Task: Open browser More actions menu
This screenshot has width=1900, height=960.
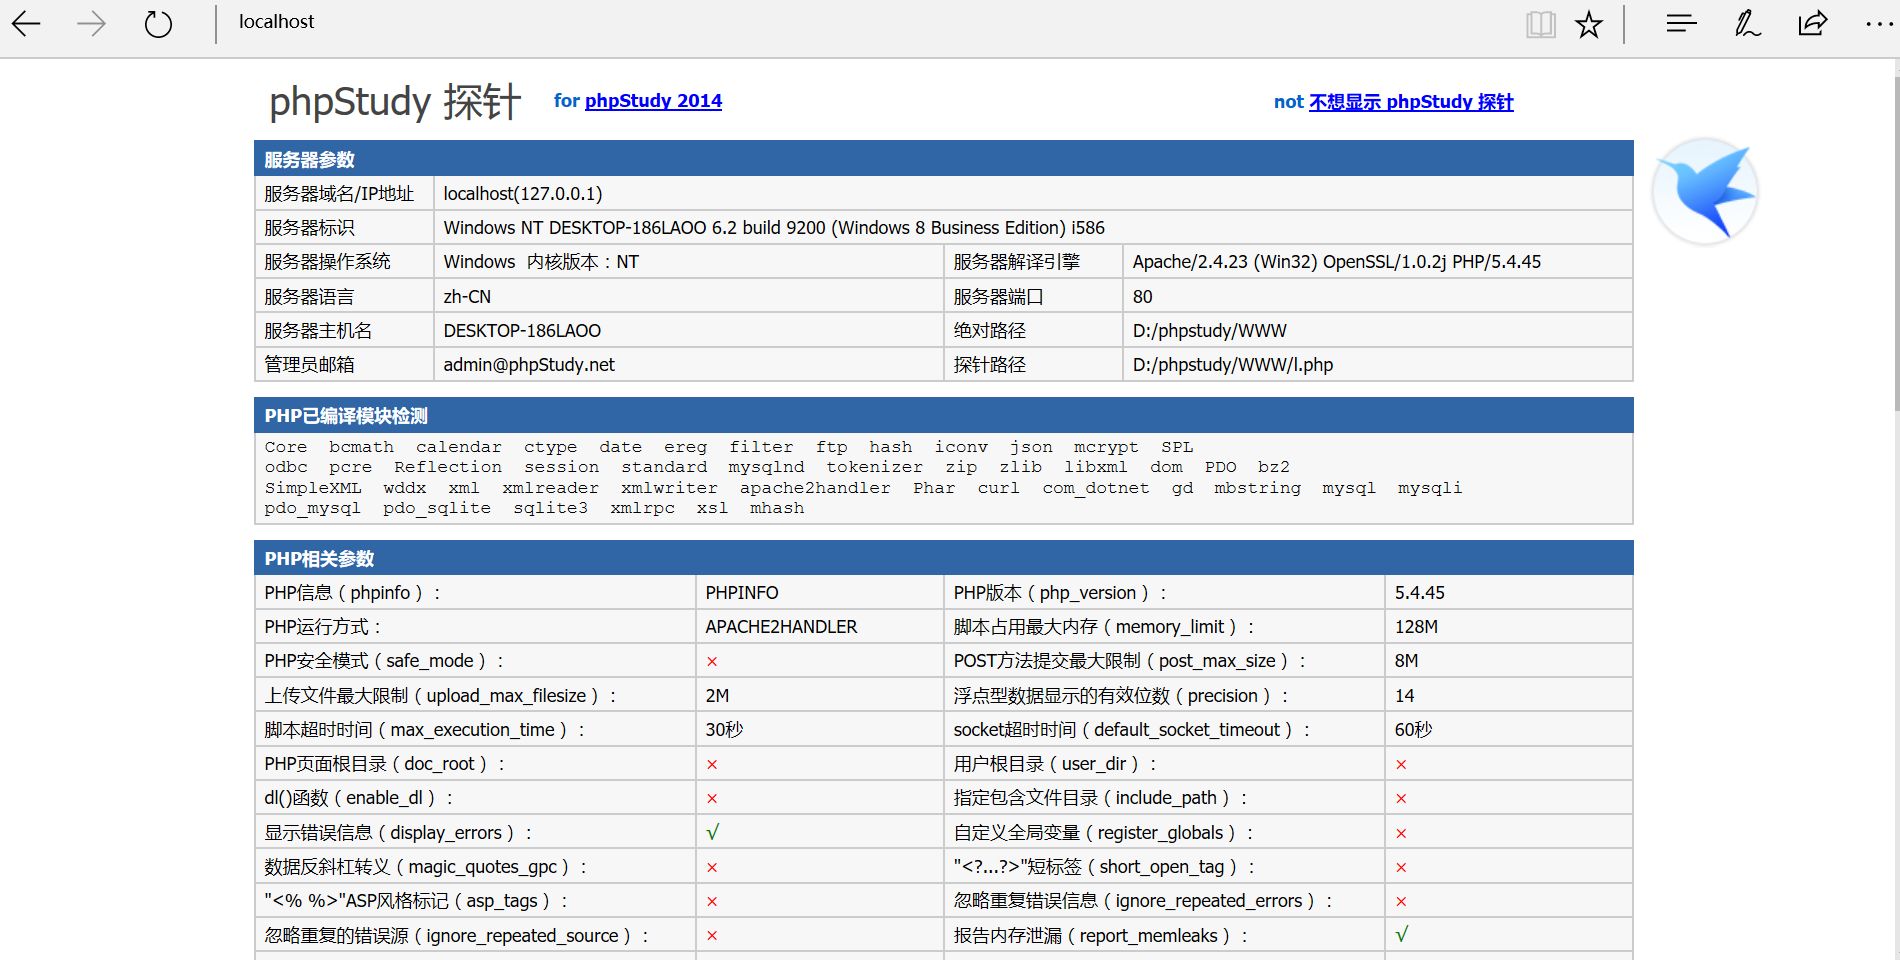Action: [1879, 24]
